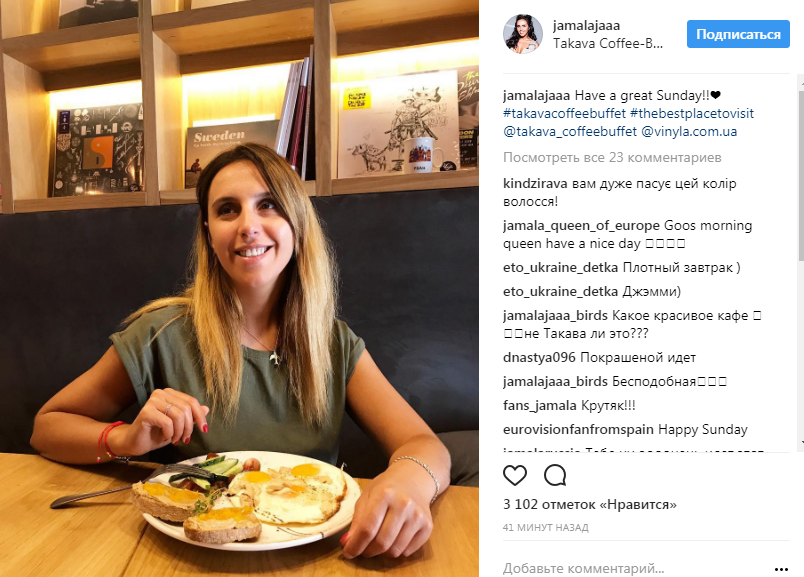Open dnastya096 commenter profile
The image size is (804, 577).
pos(539,357)
